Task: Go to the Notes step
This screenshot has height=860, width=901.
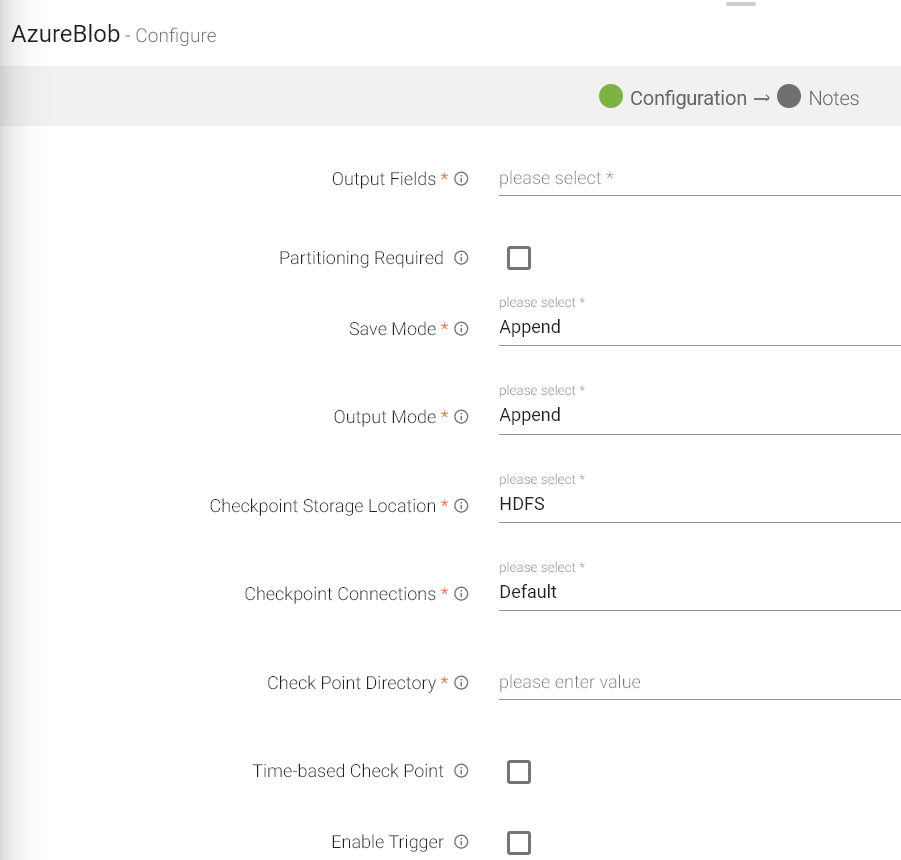Action: click(819, 98)
